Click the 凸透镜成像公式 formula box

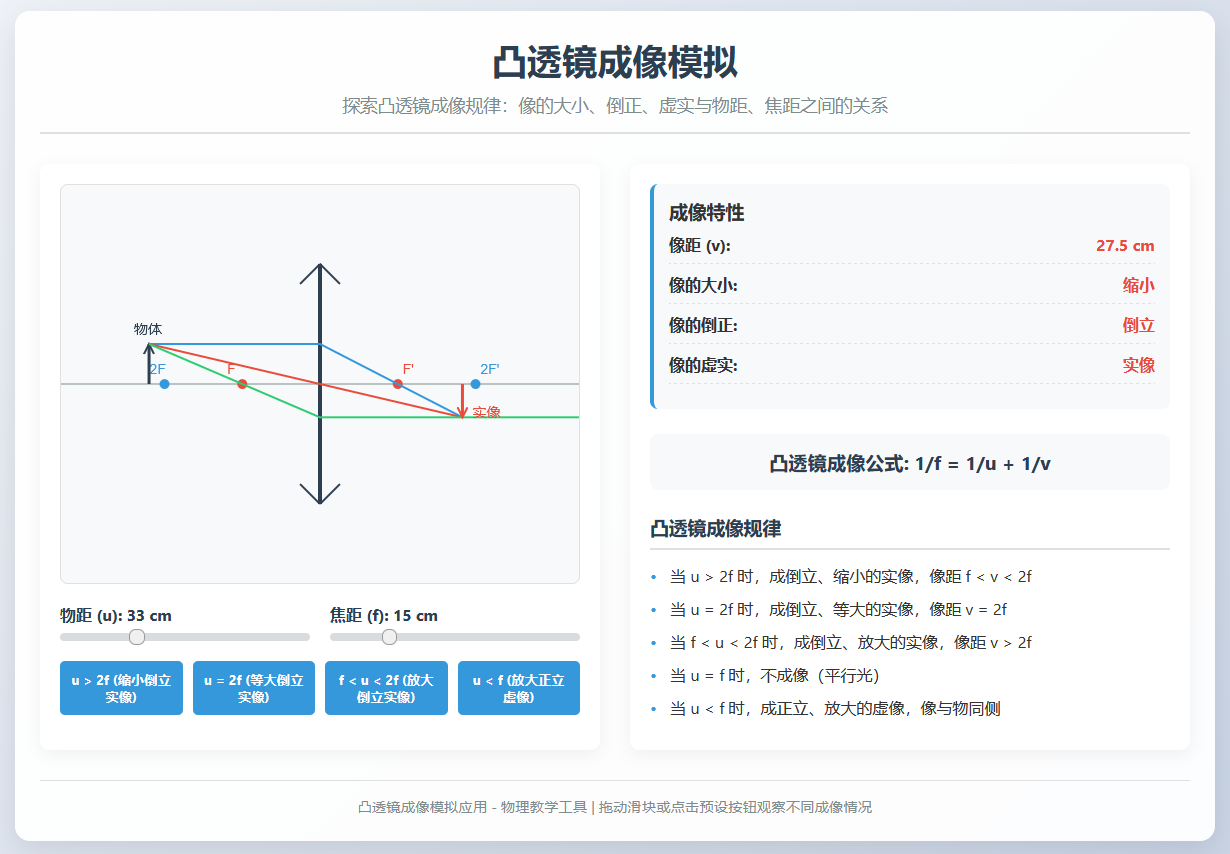910,462
